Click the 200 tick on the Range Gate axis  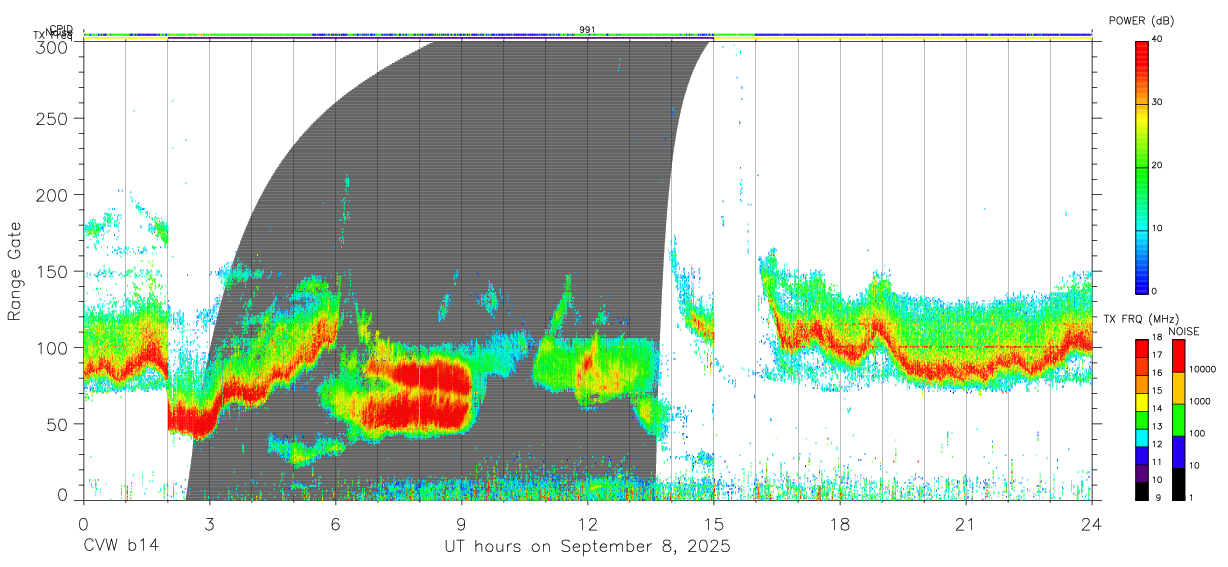point(53,194)
